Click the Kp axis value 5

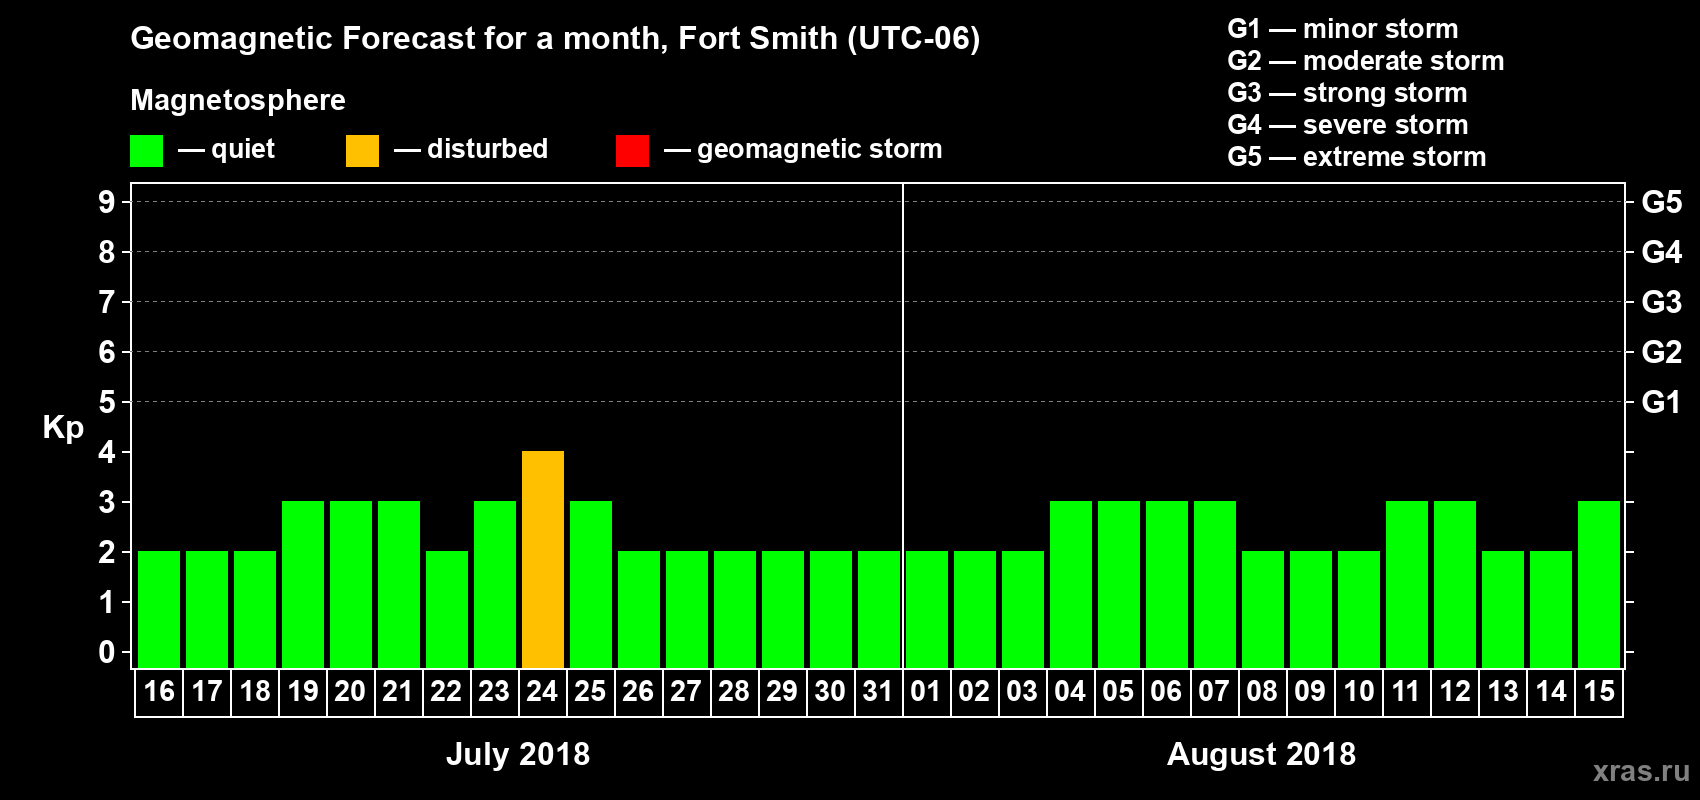pos(107,402)
